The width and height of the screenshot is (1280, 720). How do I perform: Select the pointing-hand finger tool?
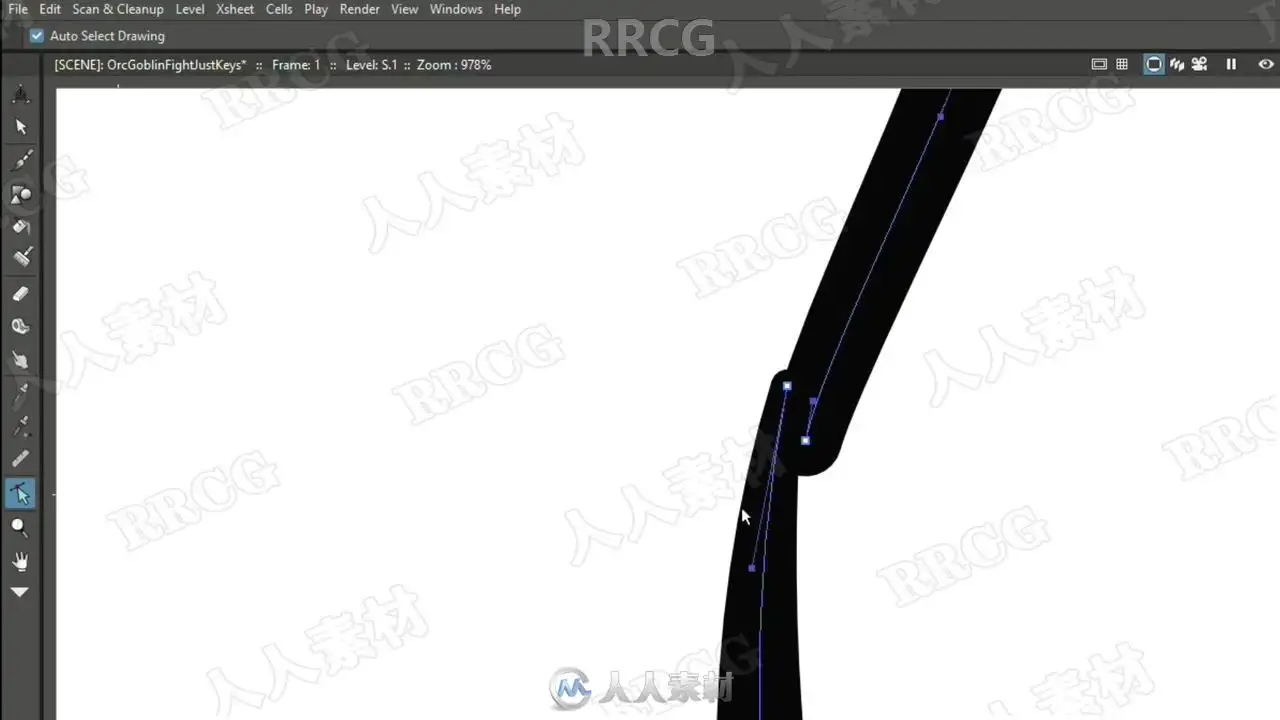click(20, 360)
